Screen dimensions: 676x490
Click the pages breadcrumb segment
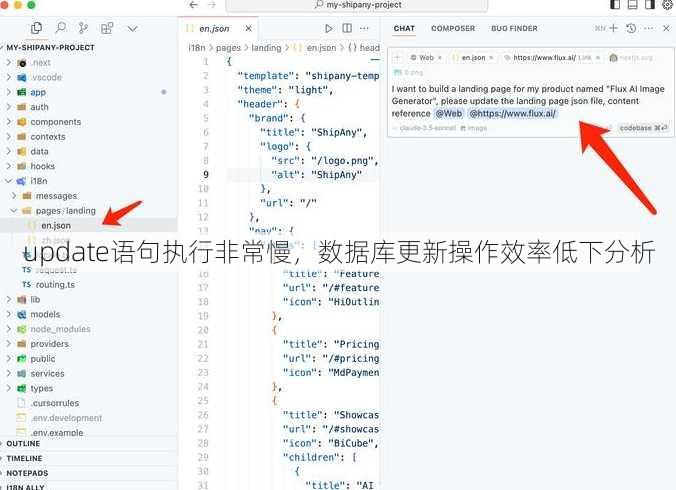[228, 47]
